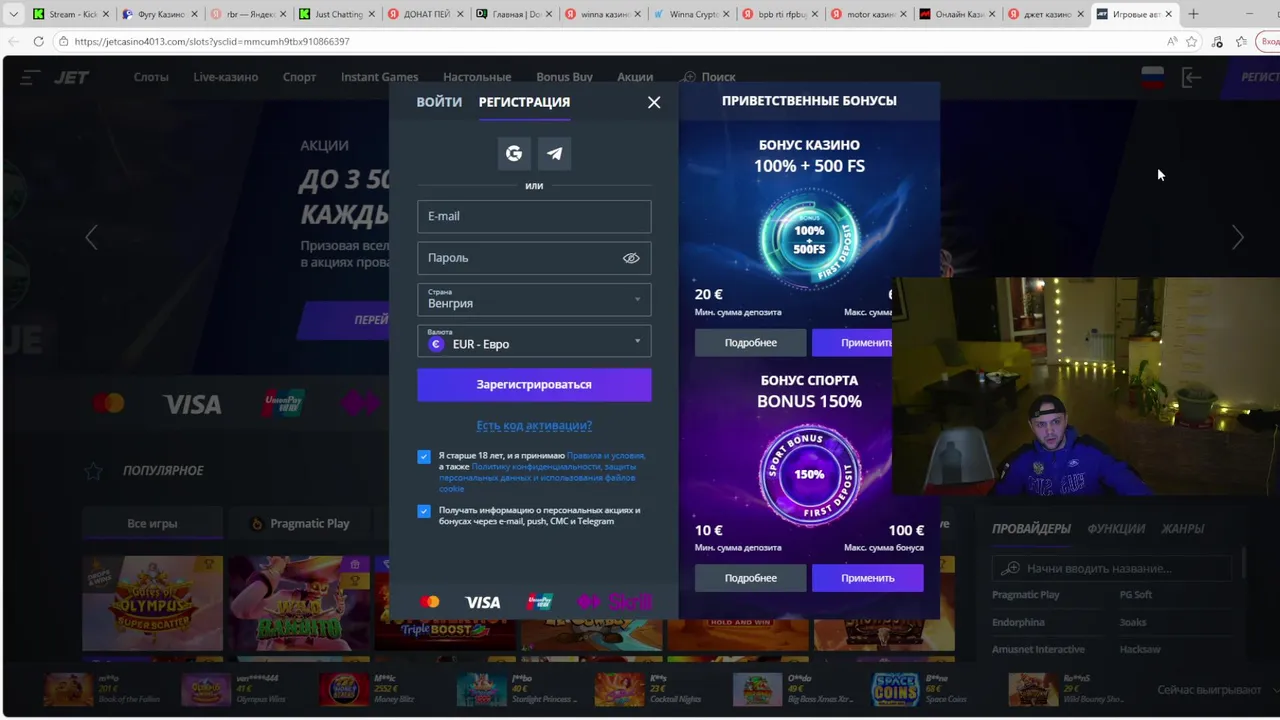
Task: Toggle the 18+ age agreement checkbox
Action: (424, 456)
